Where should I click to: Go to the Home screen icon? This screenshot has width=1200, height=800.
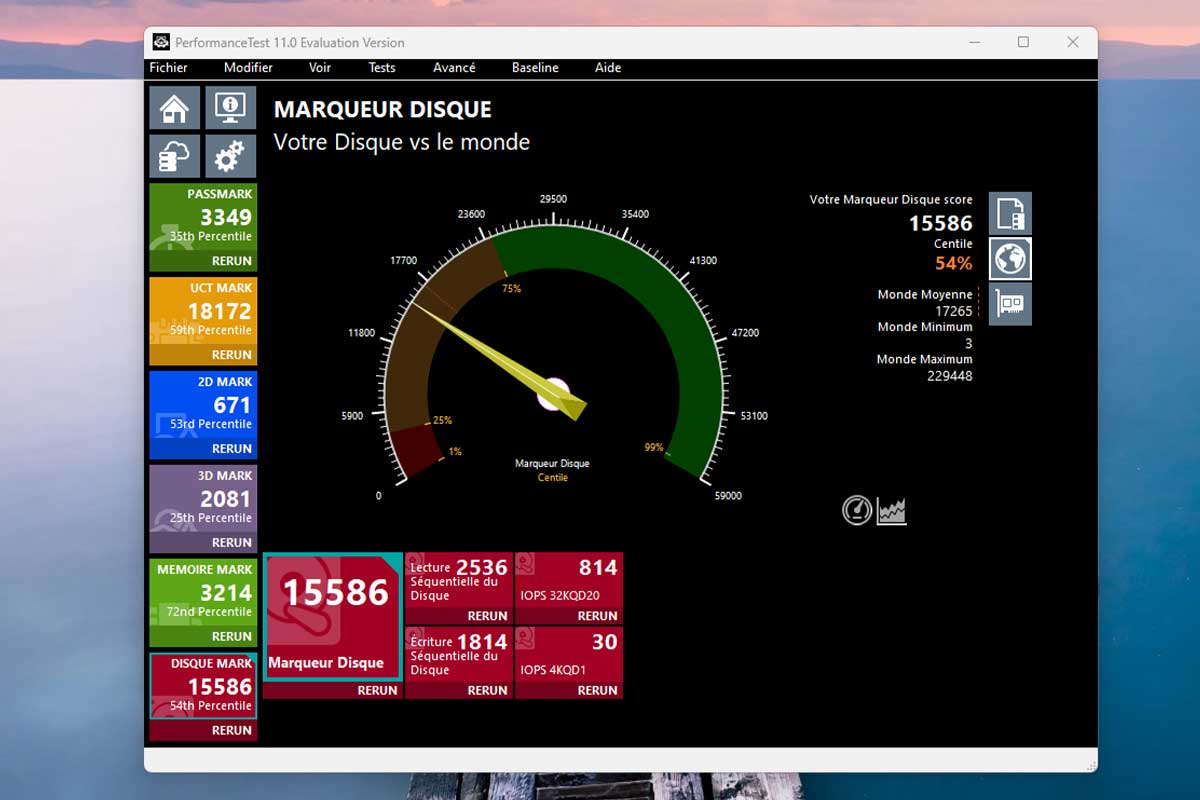[x=174, y=108]
